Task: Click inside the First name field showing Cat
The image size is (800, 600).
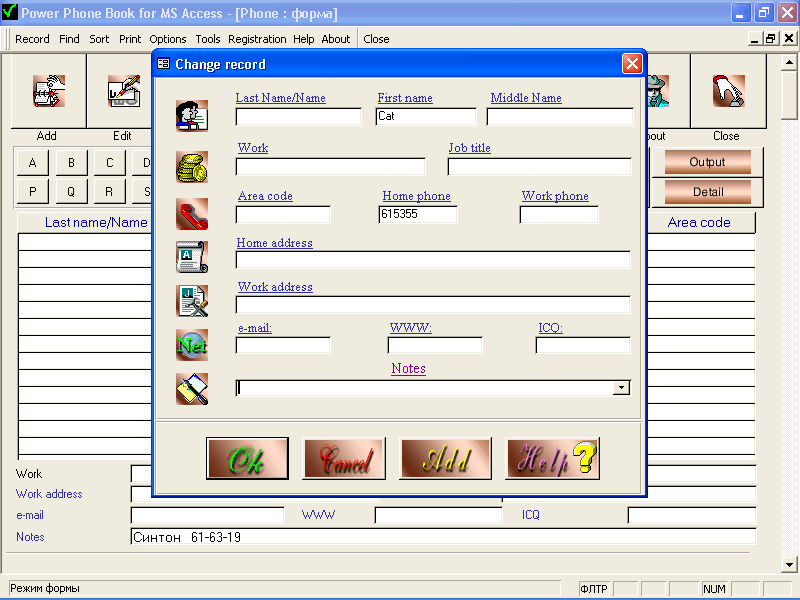Action: 425,116
